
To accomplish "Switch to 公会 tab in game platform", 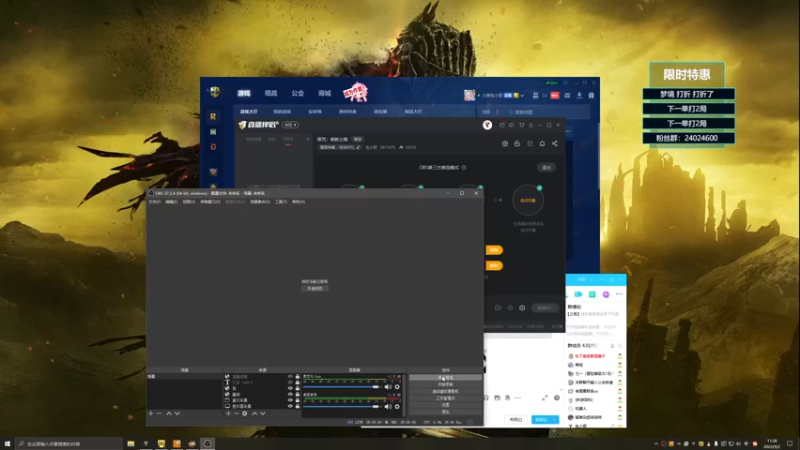I will (297, 93).
